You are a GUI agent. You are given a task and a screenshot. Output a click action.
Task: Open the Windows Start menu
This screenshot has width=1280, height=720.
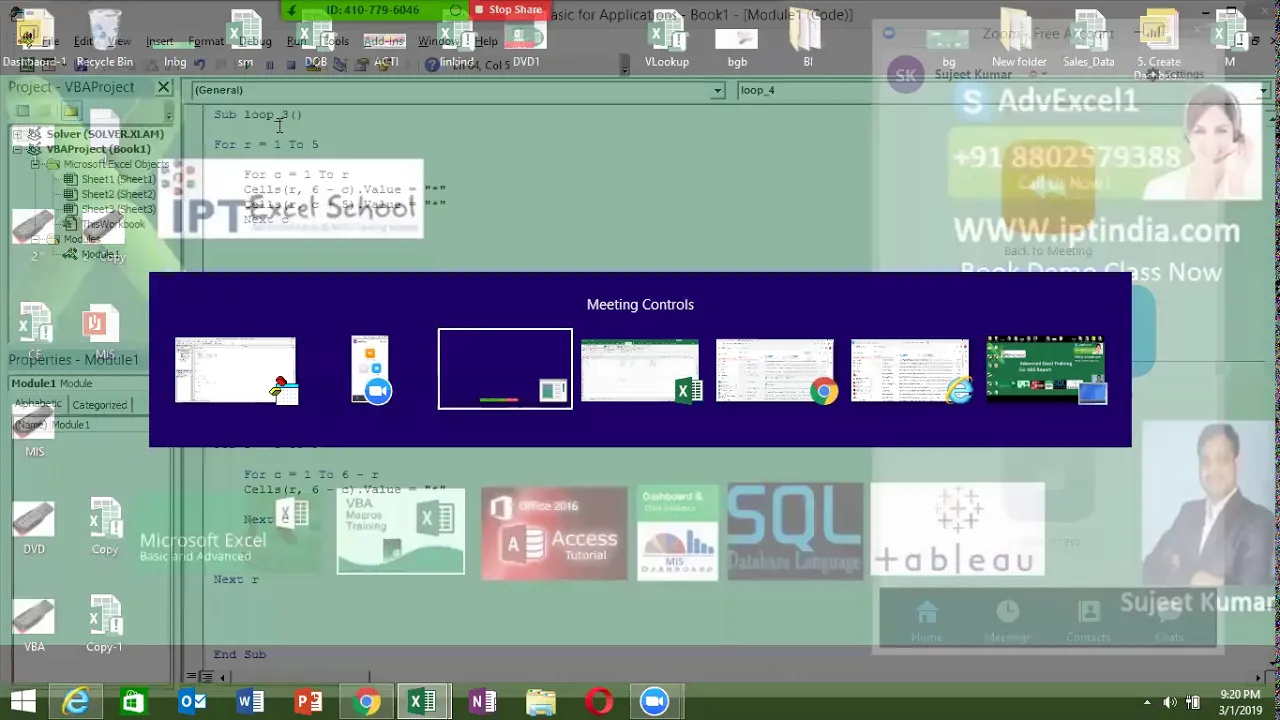click(23, 702)
